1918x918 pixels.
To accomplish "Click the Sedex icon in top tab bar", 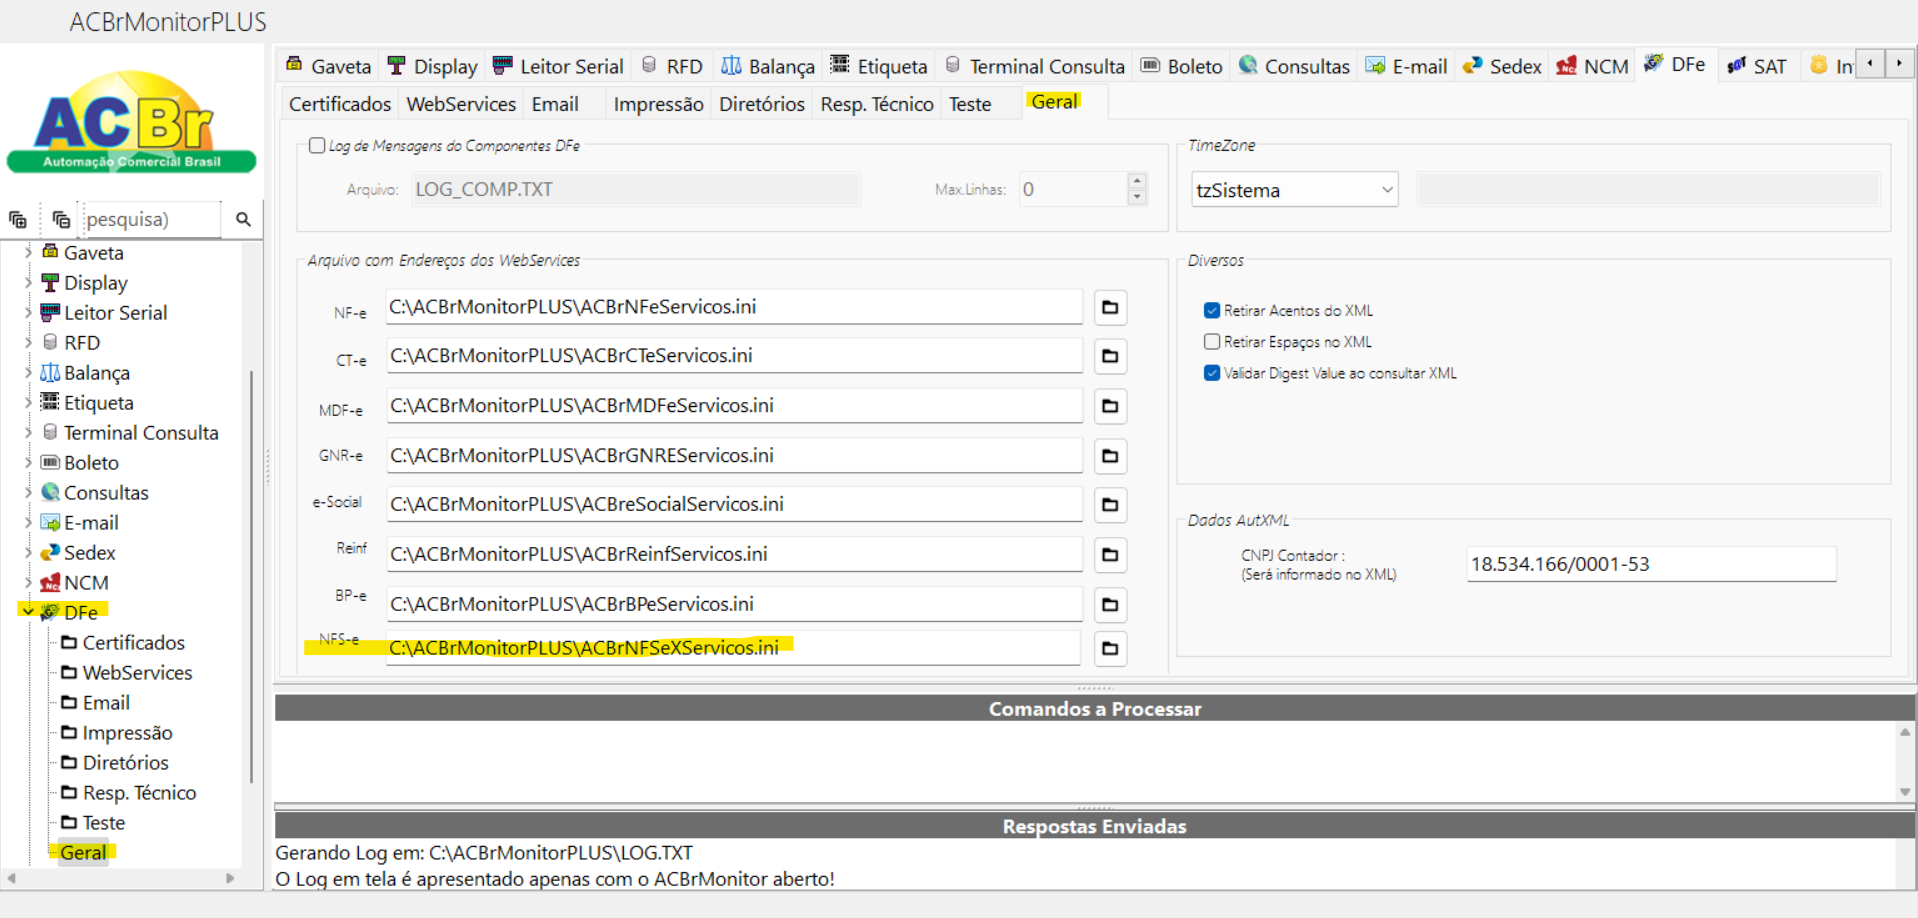I will (x=1472, y=65).
